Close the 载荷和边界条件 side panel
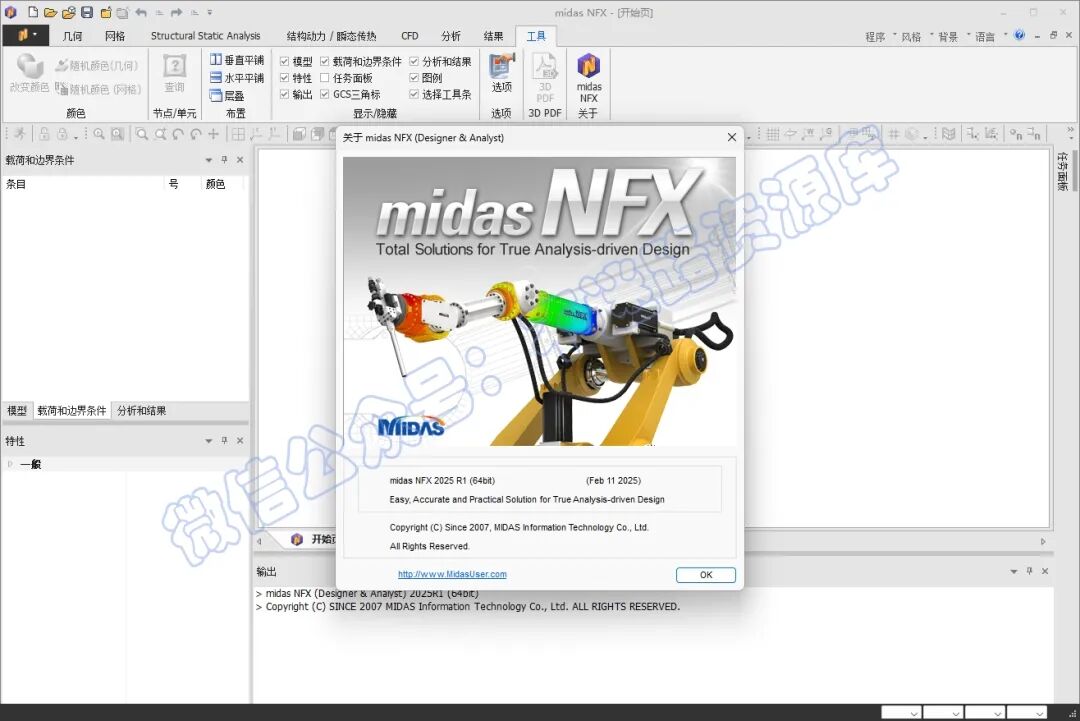This screenshot has height=721, width=1080. click(x=240, y=160)
